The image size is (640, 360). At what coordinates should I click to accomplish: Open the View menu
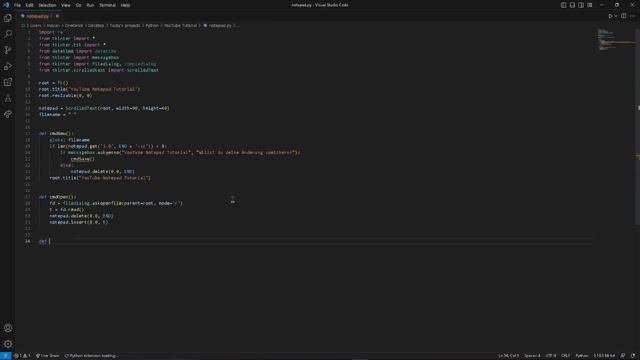66,5
